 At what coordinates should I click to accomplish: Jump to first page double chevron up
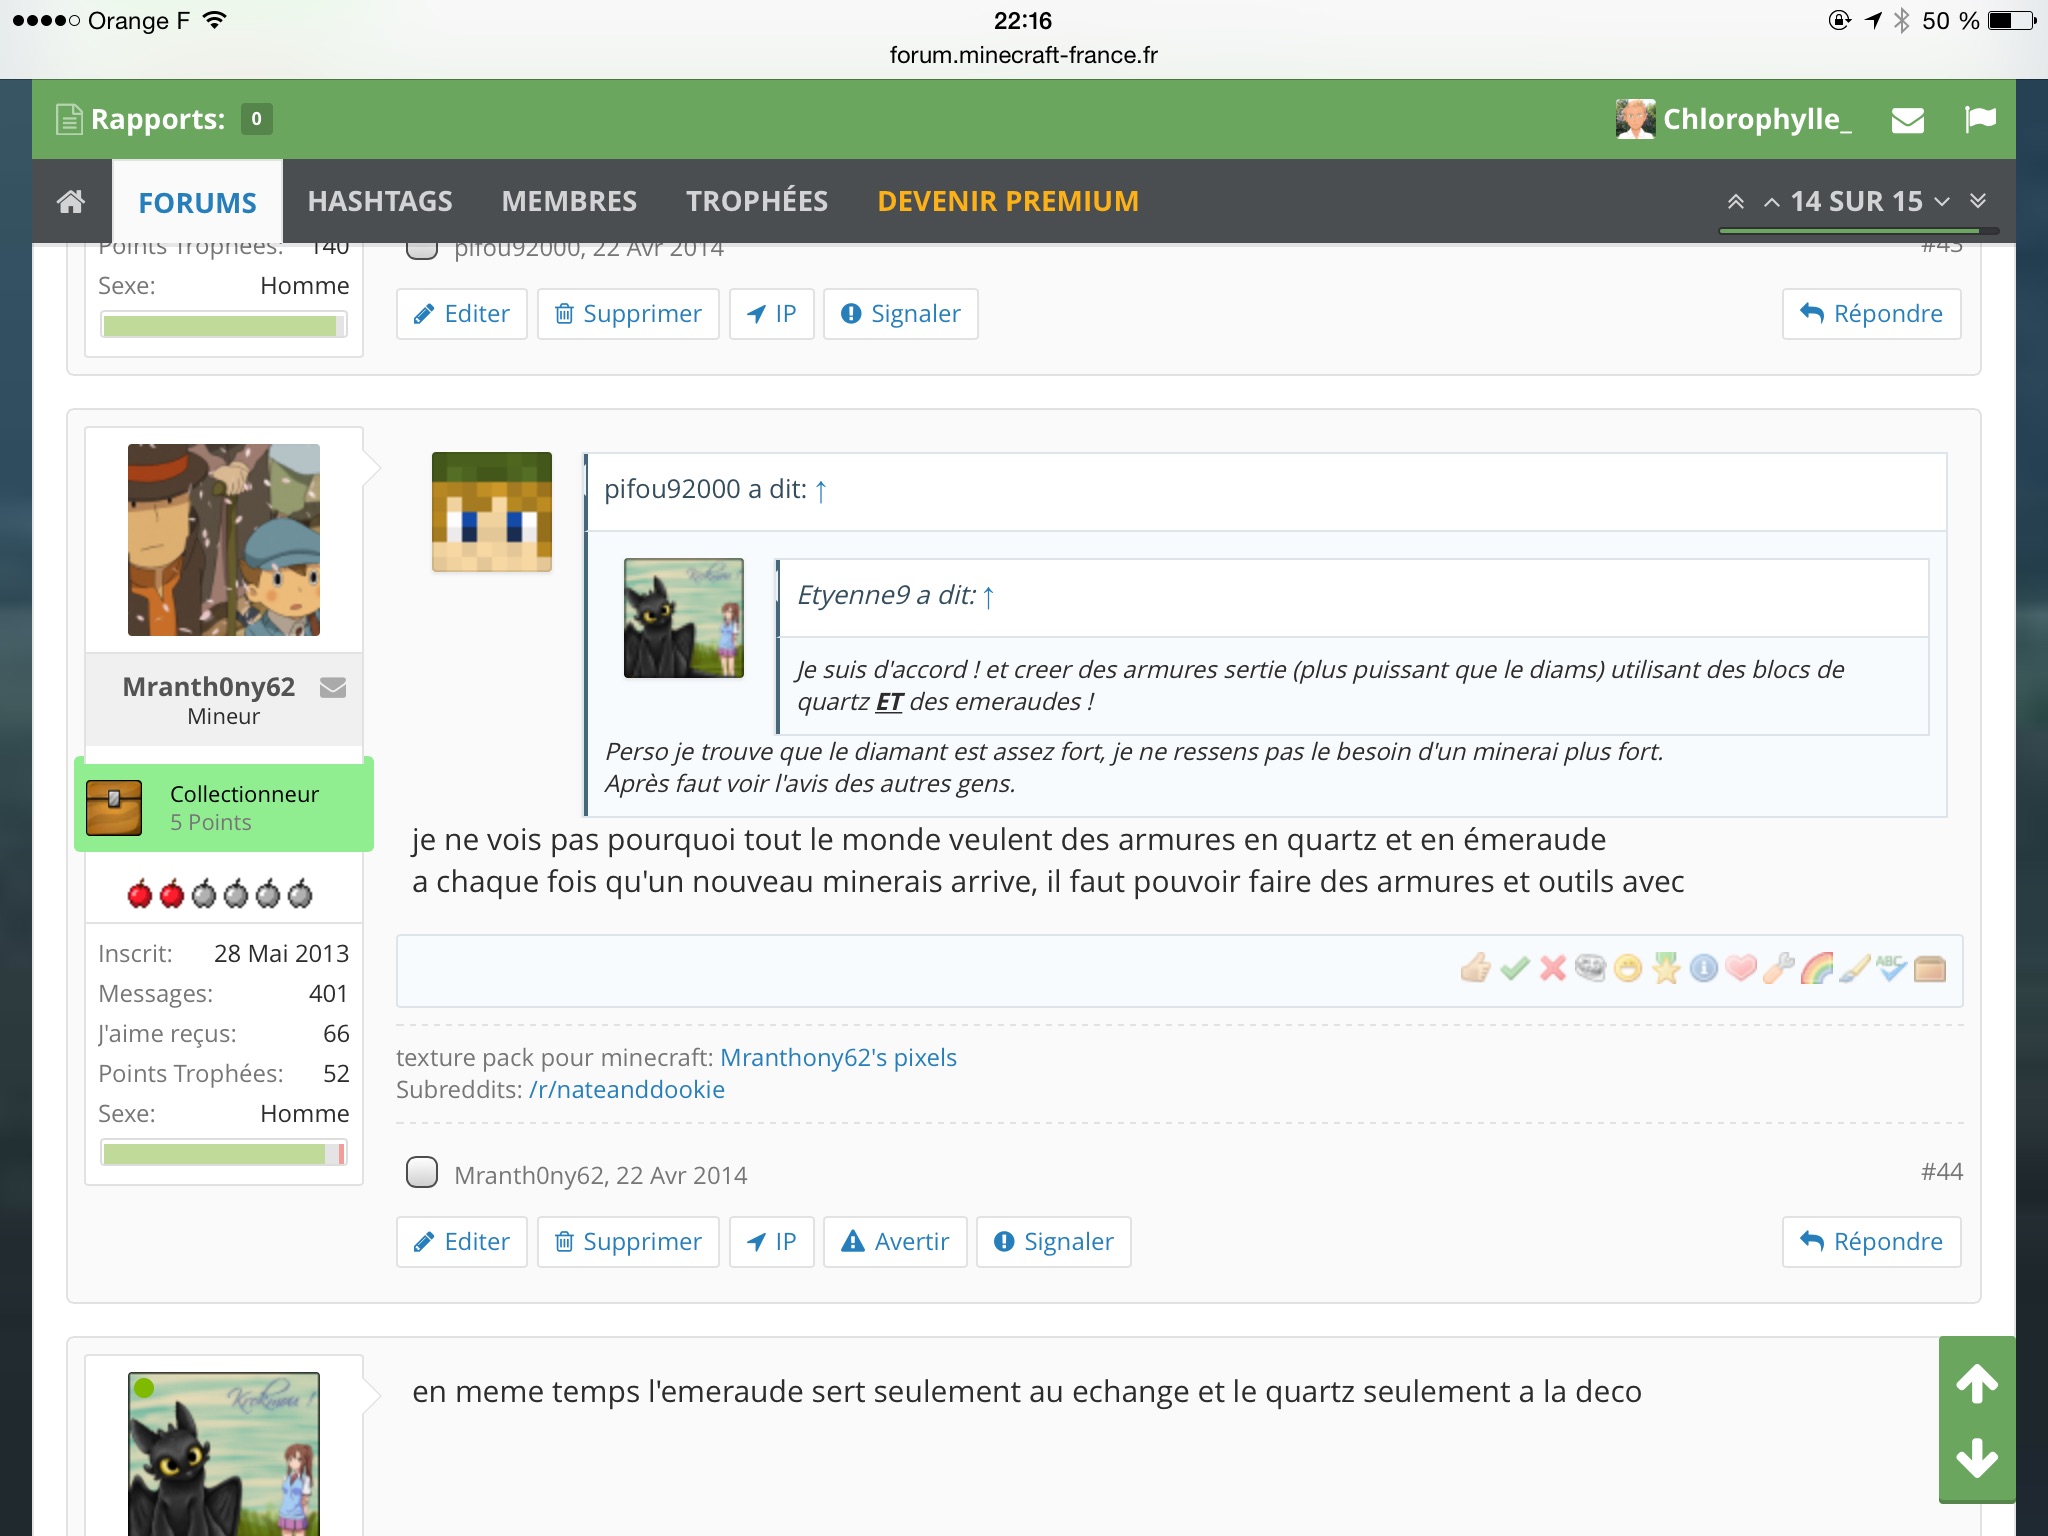1736,201
